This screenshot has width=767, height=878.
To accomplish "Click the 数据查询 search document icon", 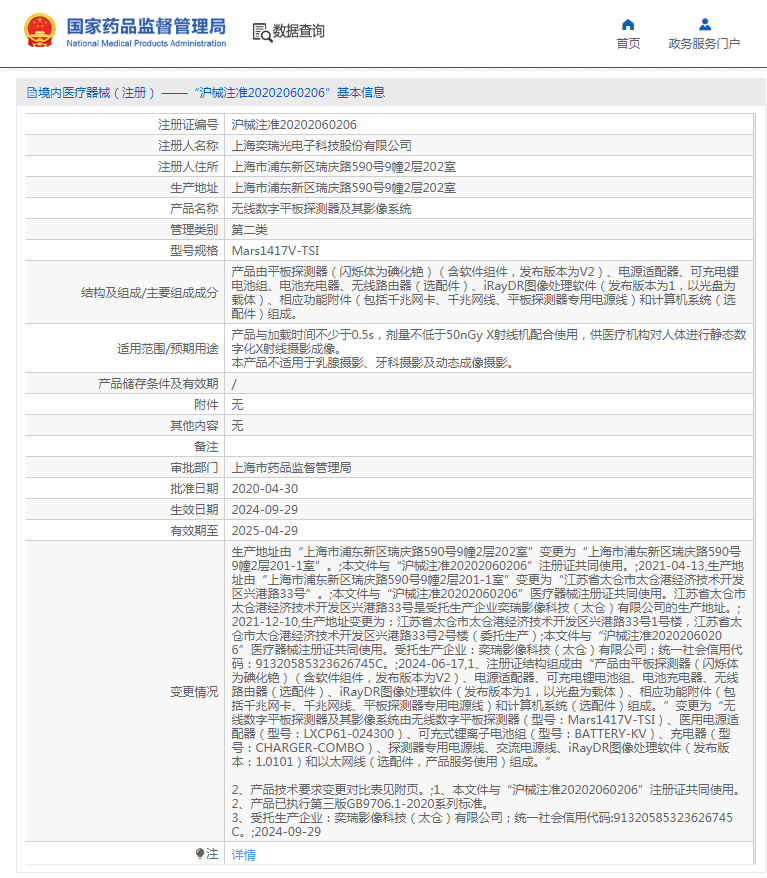I will coord(261,32).
